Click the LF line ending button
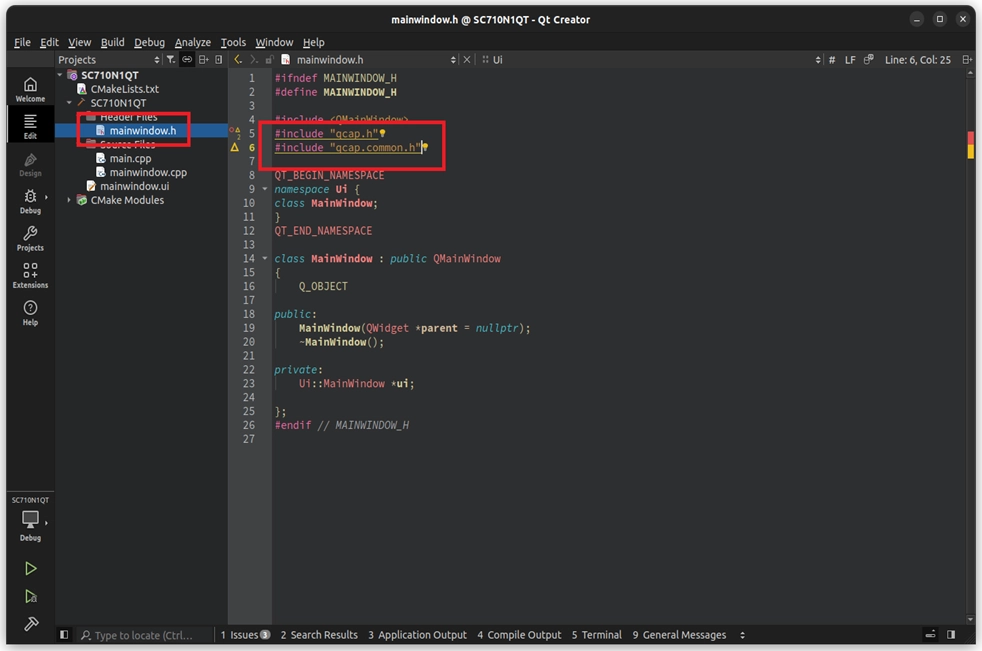Viewport: 982px width, 651px height. 850,60
